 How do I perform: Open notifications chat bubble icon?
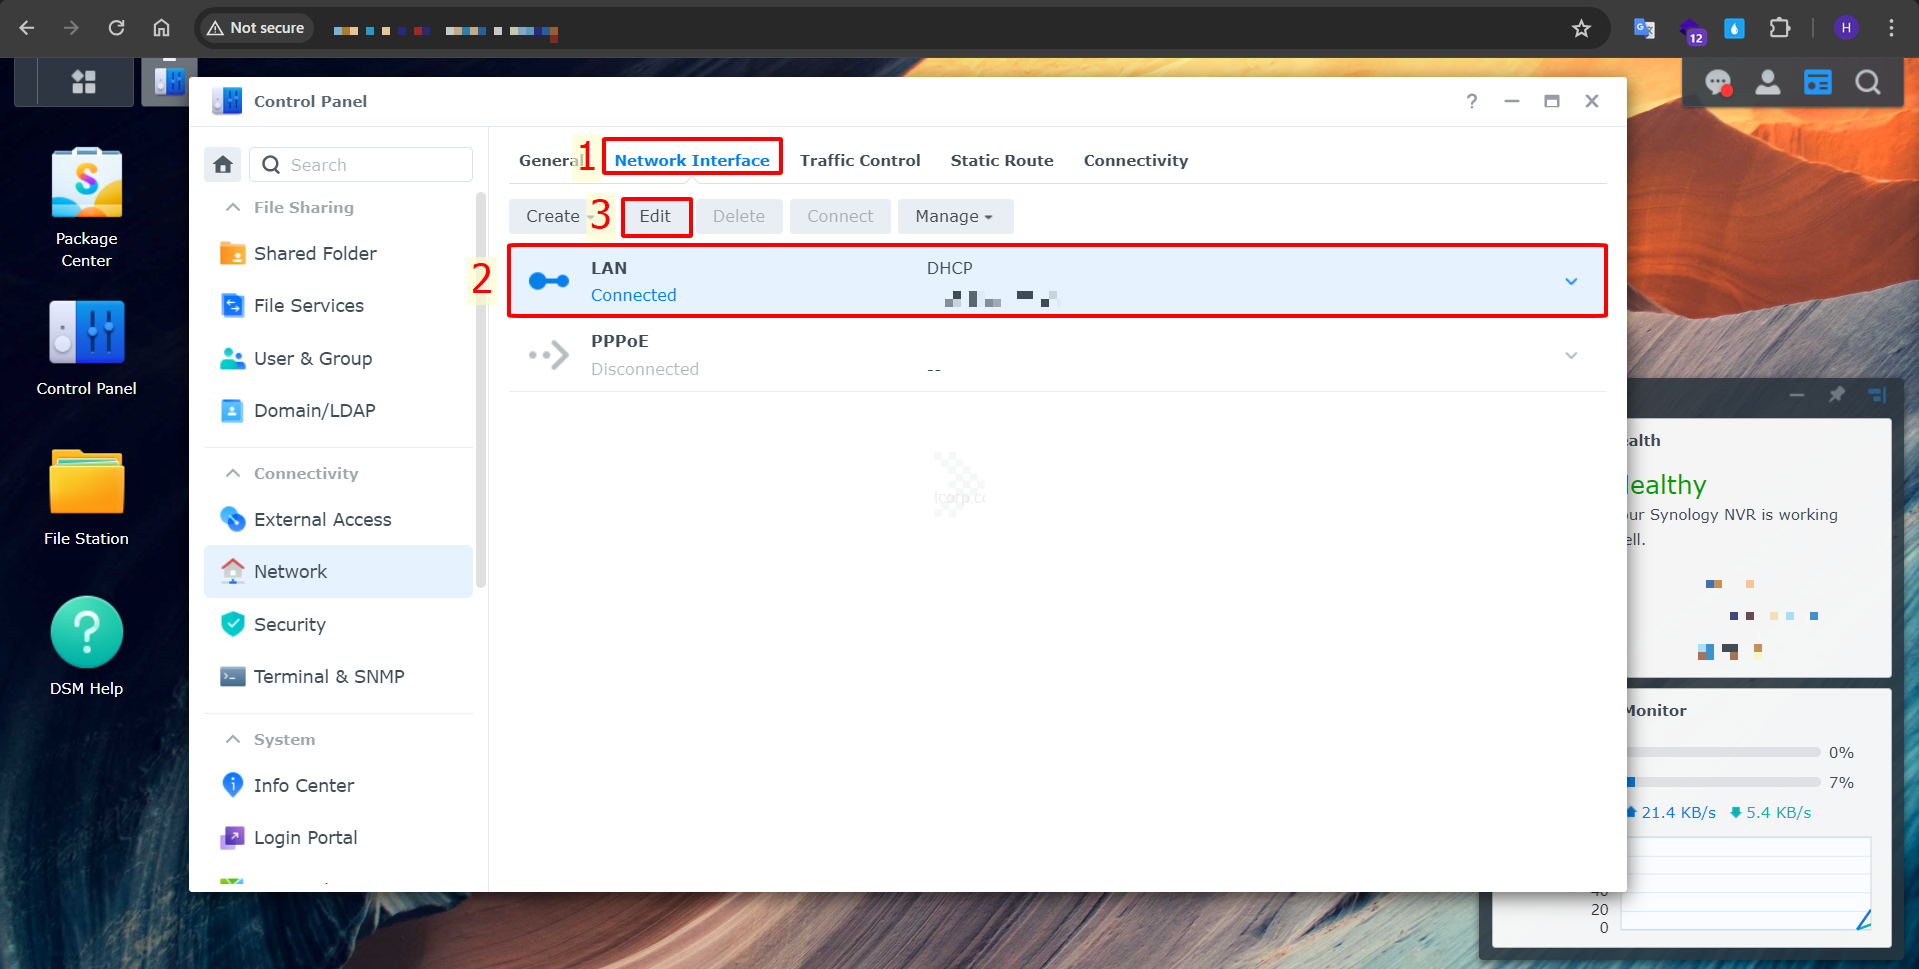tap(1718, 83)
